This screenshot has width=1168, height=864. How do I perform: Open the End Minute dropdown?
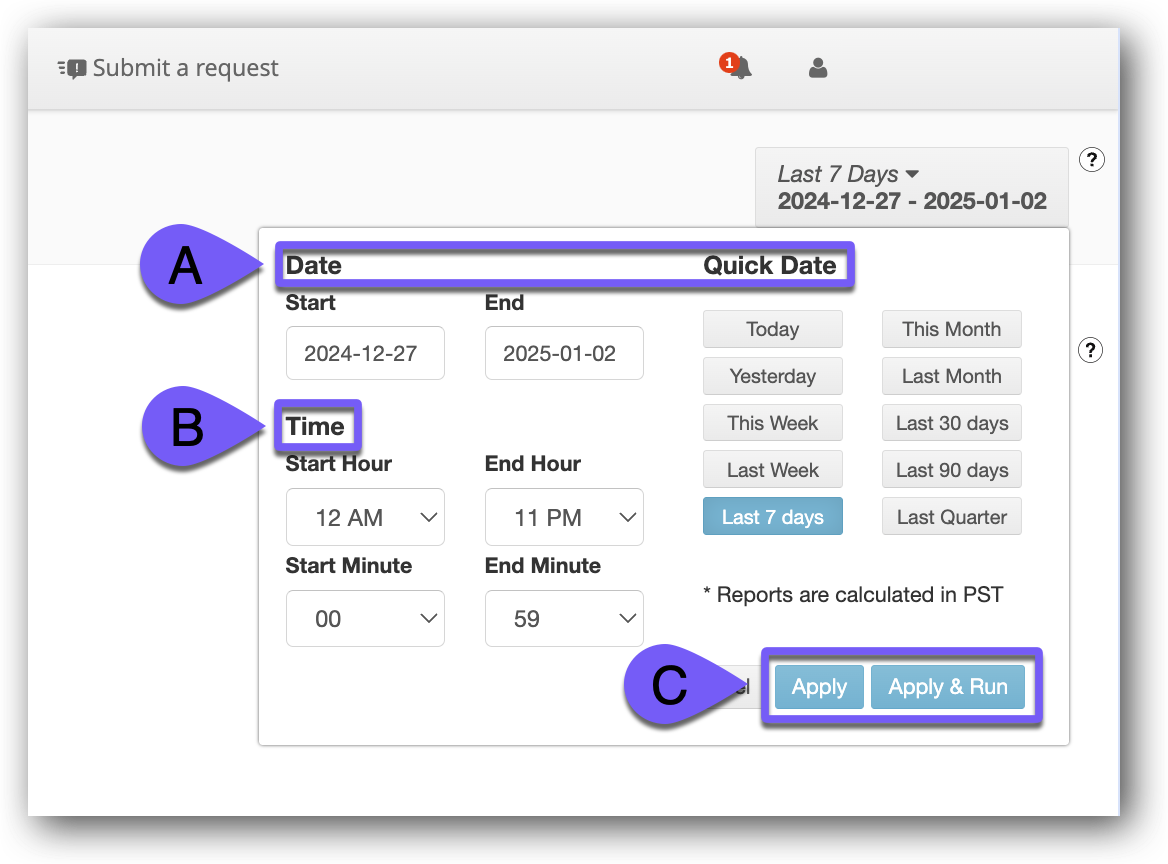564,619
